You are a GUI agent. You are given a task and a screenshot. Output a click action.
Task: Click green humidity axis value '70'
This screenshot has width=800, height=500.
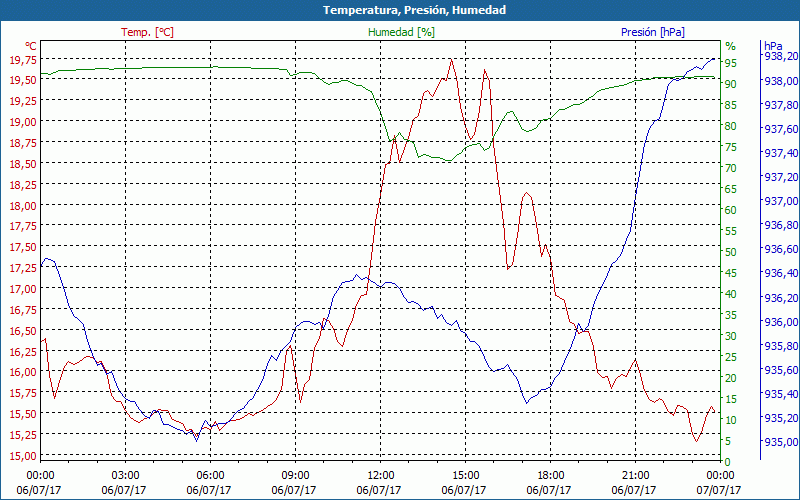click(x=731, y=167)
